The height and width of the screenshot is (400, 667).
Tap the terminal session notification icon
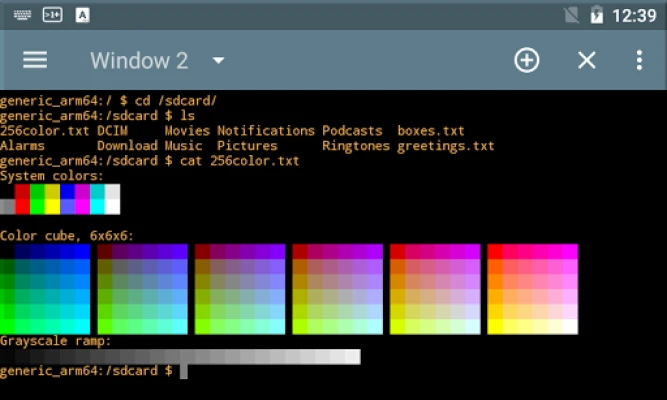click(52, 15)
